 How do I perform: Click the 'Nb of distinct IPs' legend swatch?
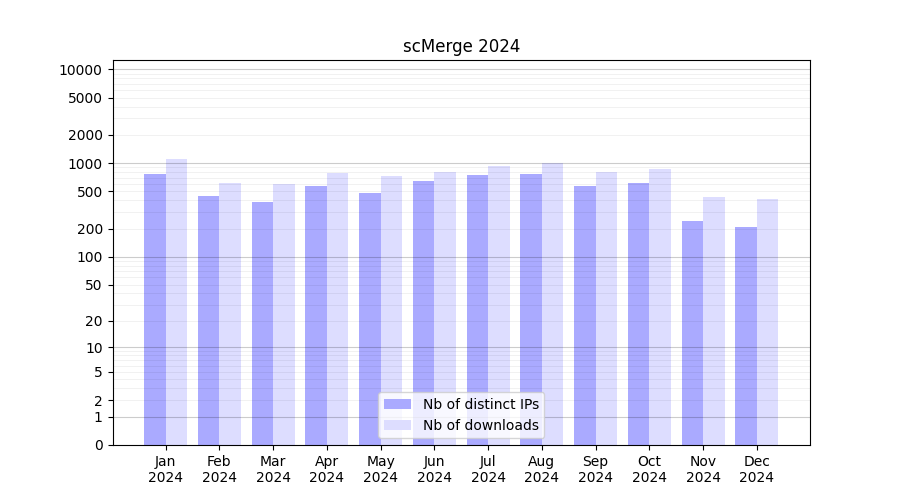[x=397, y=404]
